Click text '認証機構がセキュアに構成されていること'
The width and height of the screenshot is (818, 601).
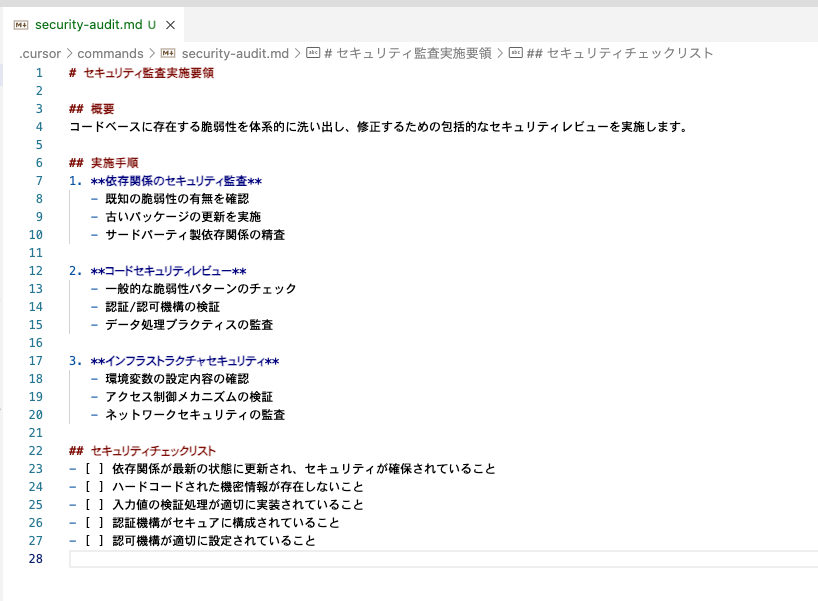click(x=226, y=523)
